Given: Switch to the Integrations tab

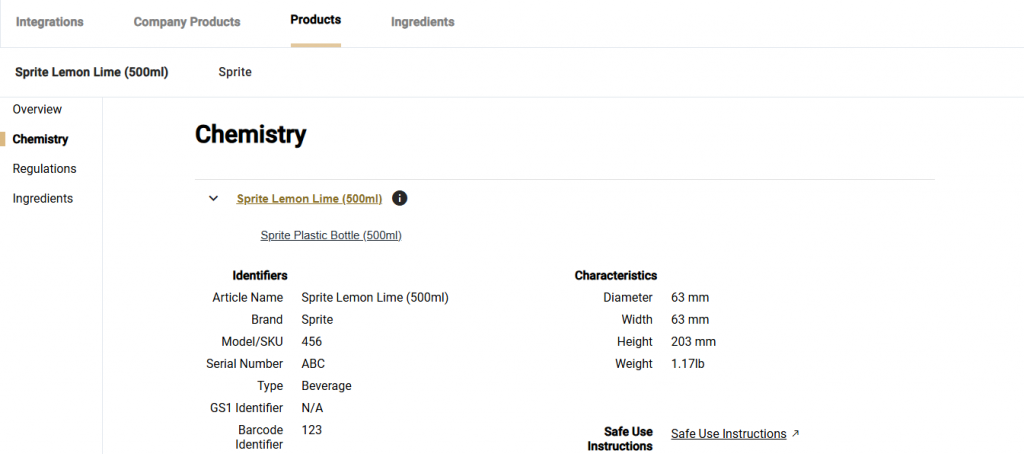Looking at the screenshot, I should point(50,22).
